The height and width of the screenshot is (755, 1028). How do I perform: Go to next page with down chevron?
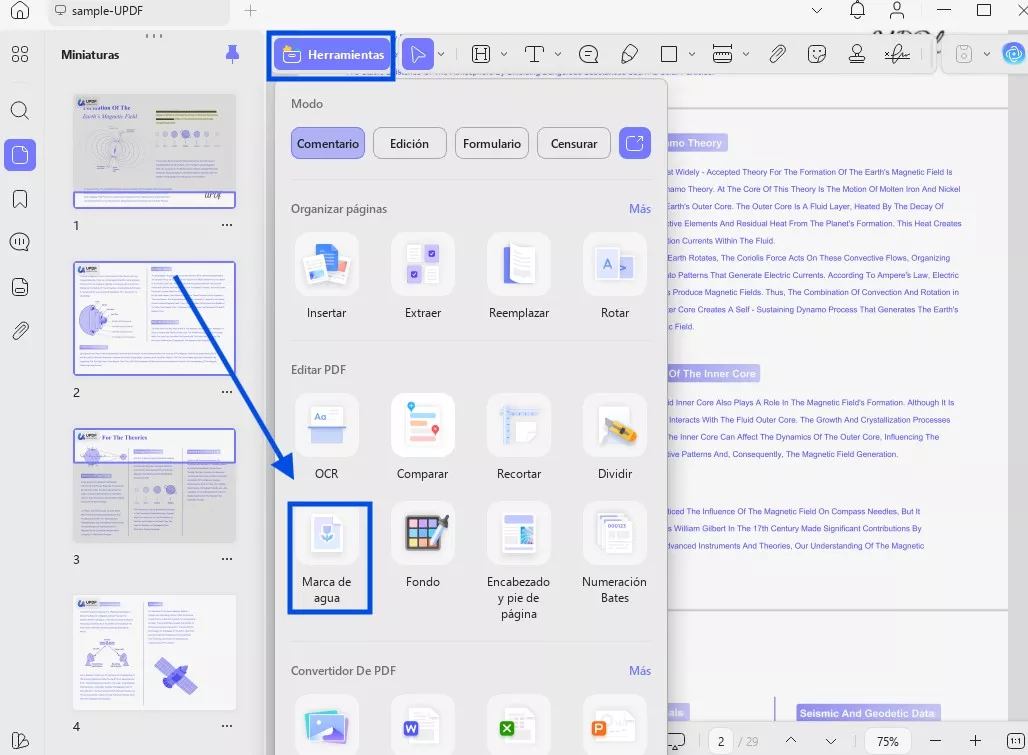[831, 741]
